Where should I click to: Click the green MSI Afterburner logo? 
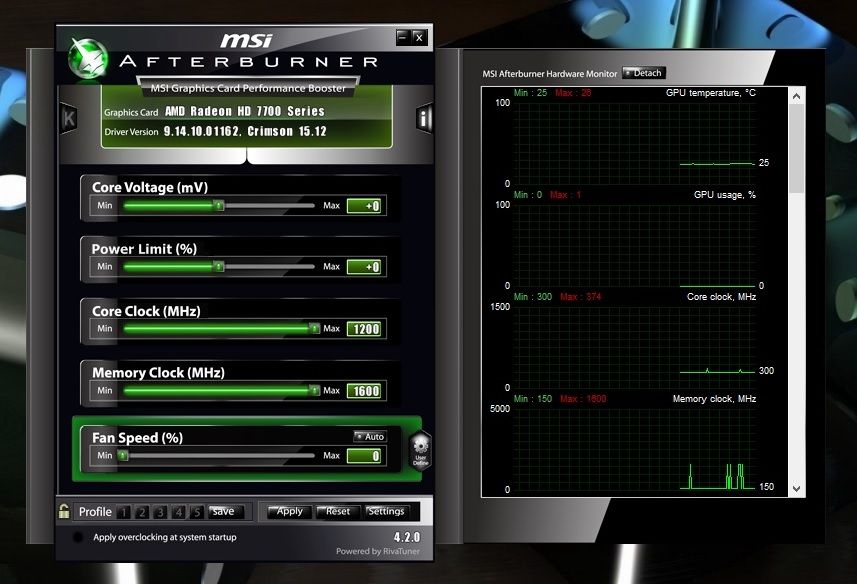87,59
